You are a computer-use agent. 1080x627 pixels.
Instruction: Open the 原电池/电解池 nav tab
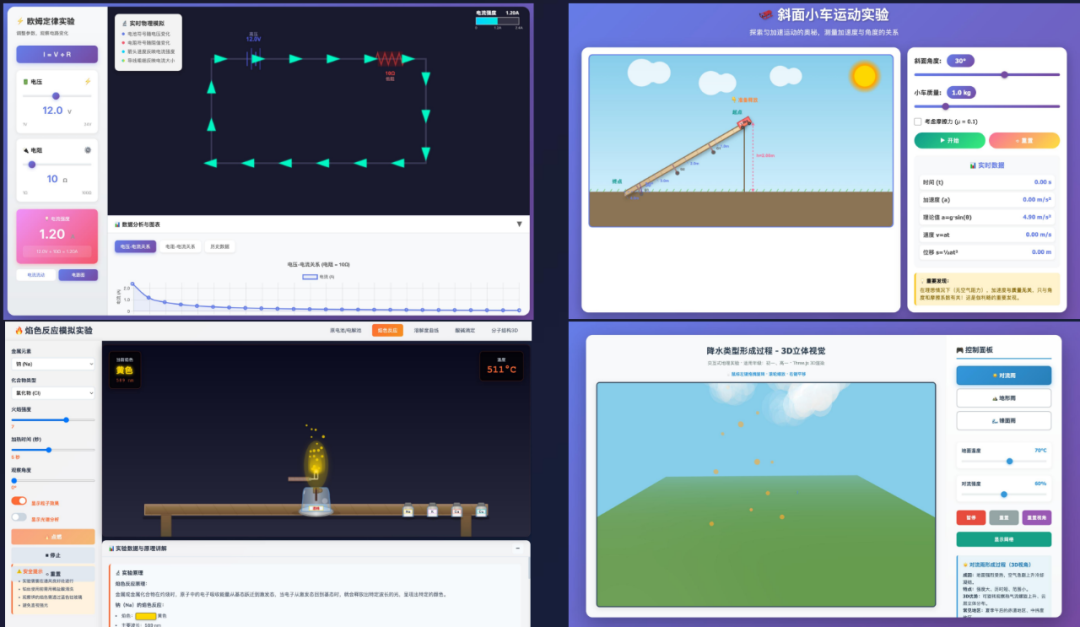[x=346, y=330]
